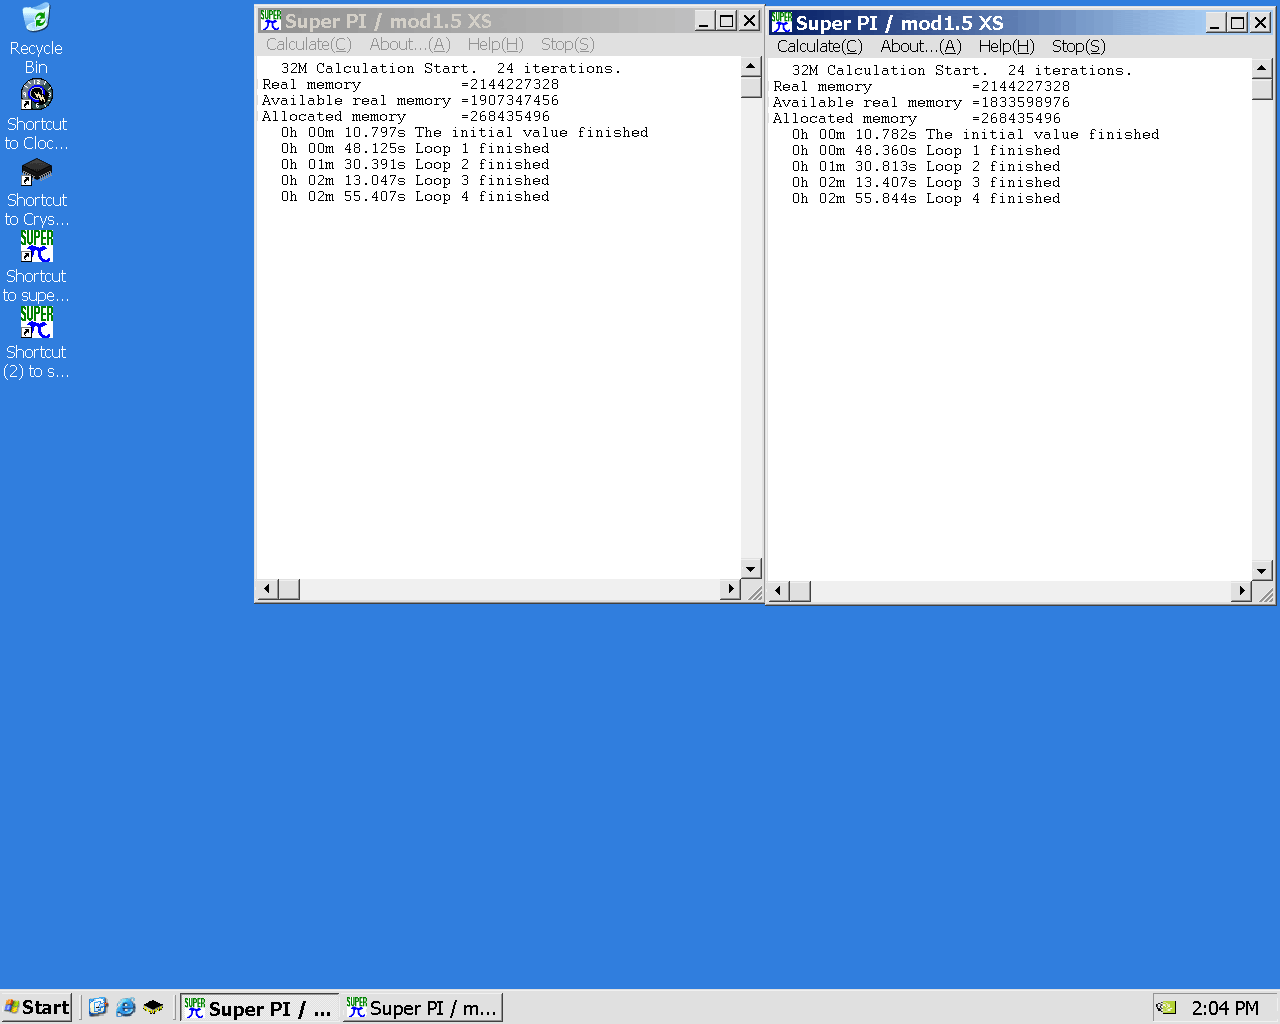The image size is (1280, 1024).
Task: Click '32M Calculation Start' line in left window
Action: (x=451, y=69)
